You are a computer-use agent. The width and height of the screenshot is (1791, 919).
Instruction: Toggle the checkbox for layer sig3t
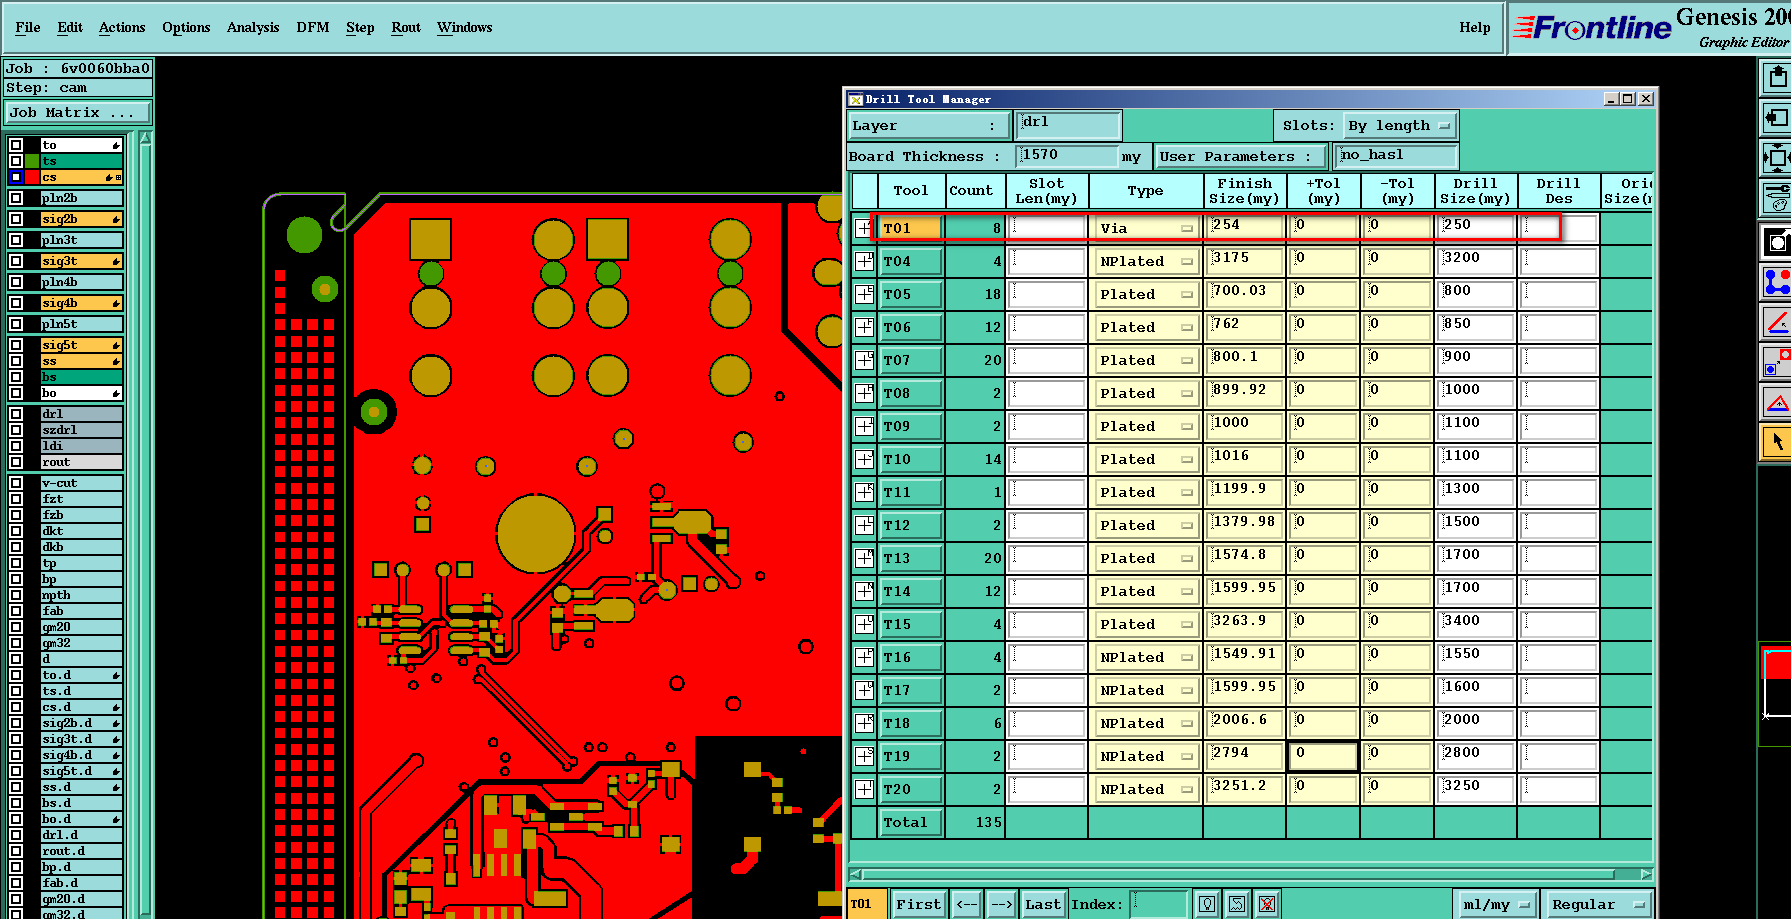click(16, 261)
